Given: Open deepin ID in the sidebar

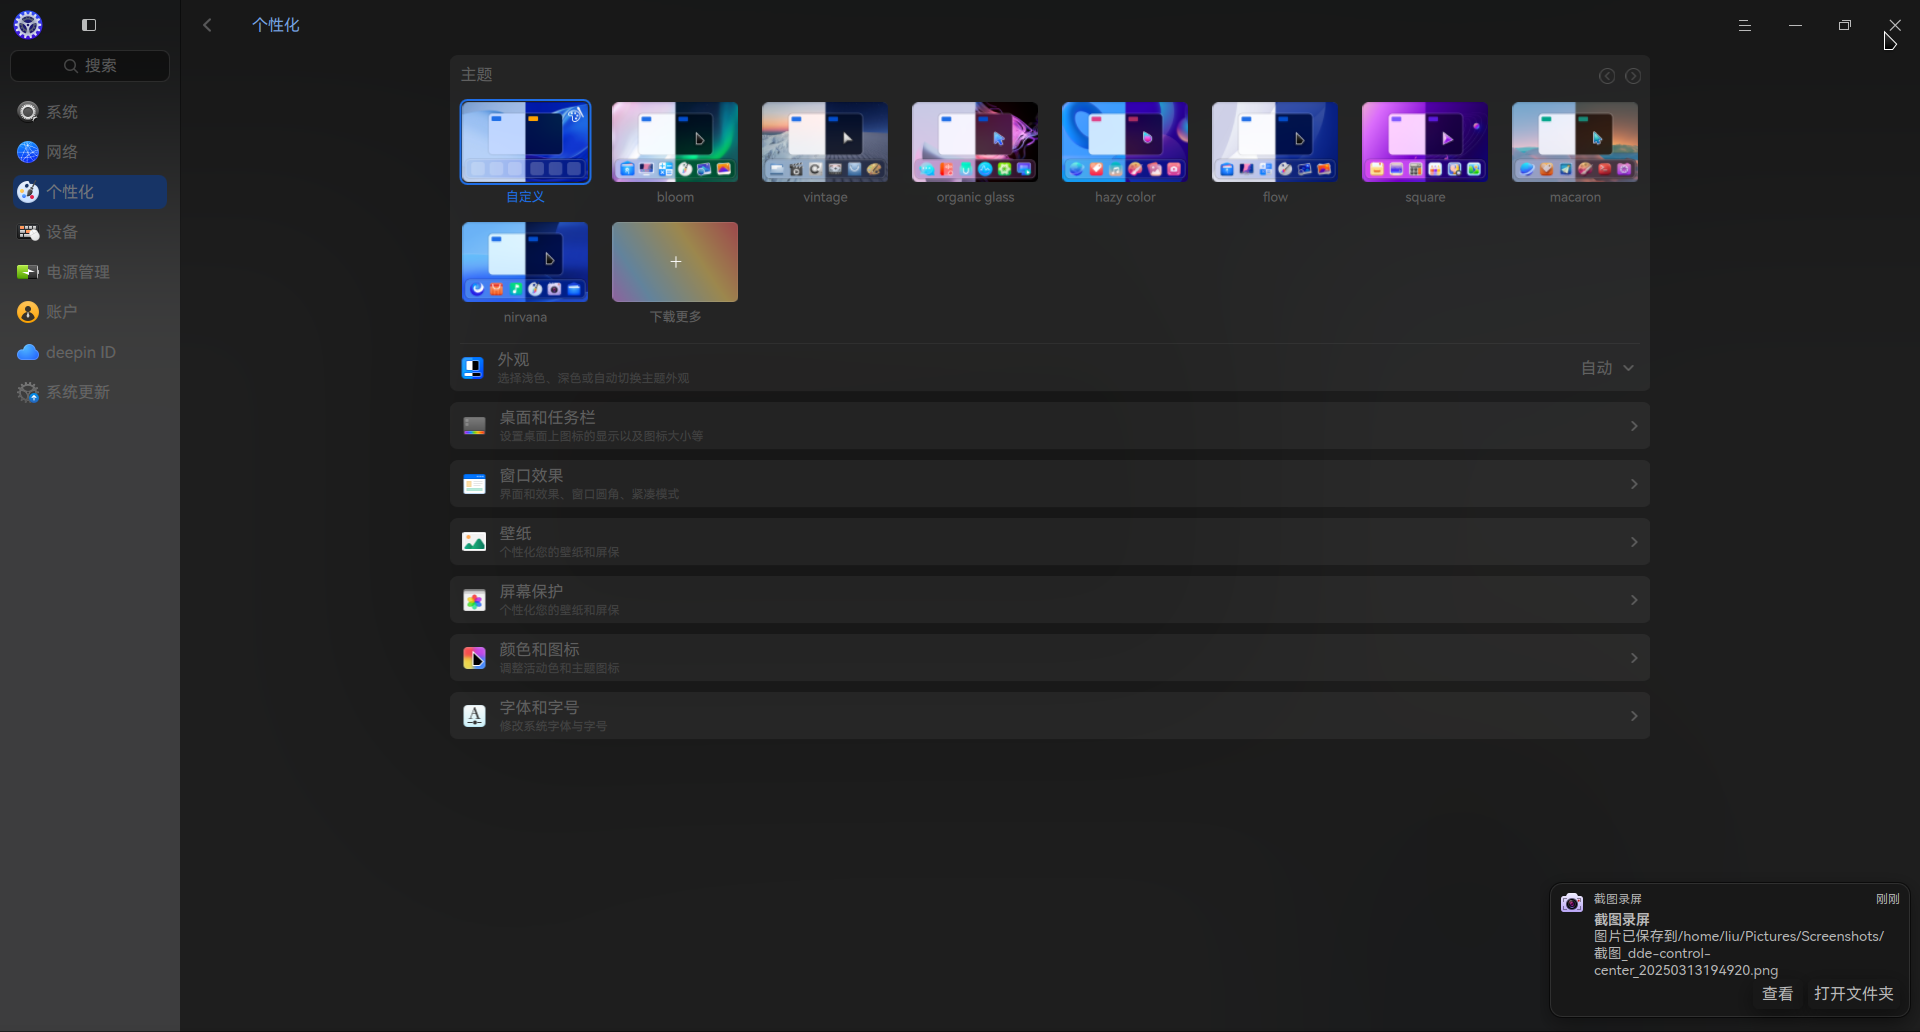Looking at the screenshot, I should 90,352.
